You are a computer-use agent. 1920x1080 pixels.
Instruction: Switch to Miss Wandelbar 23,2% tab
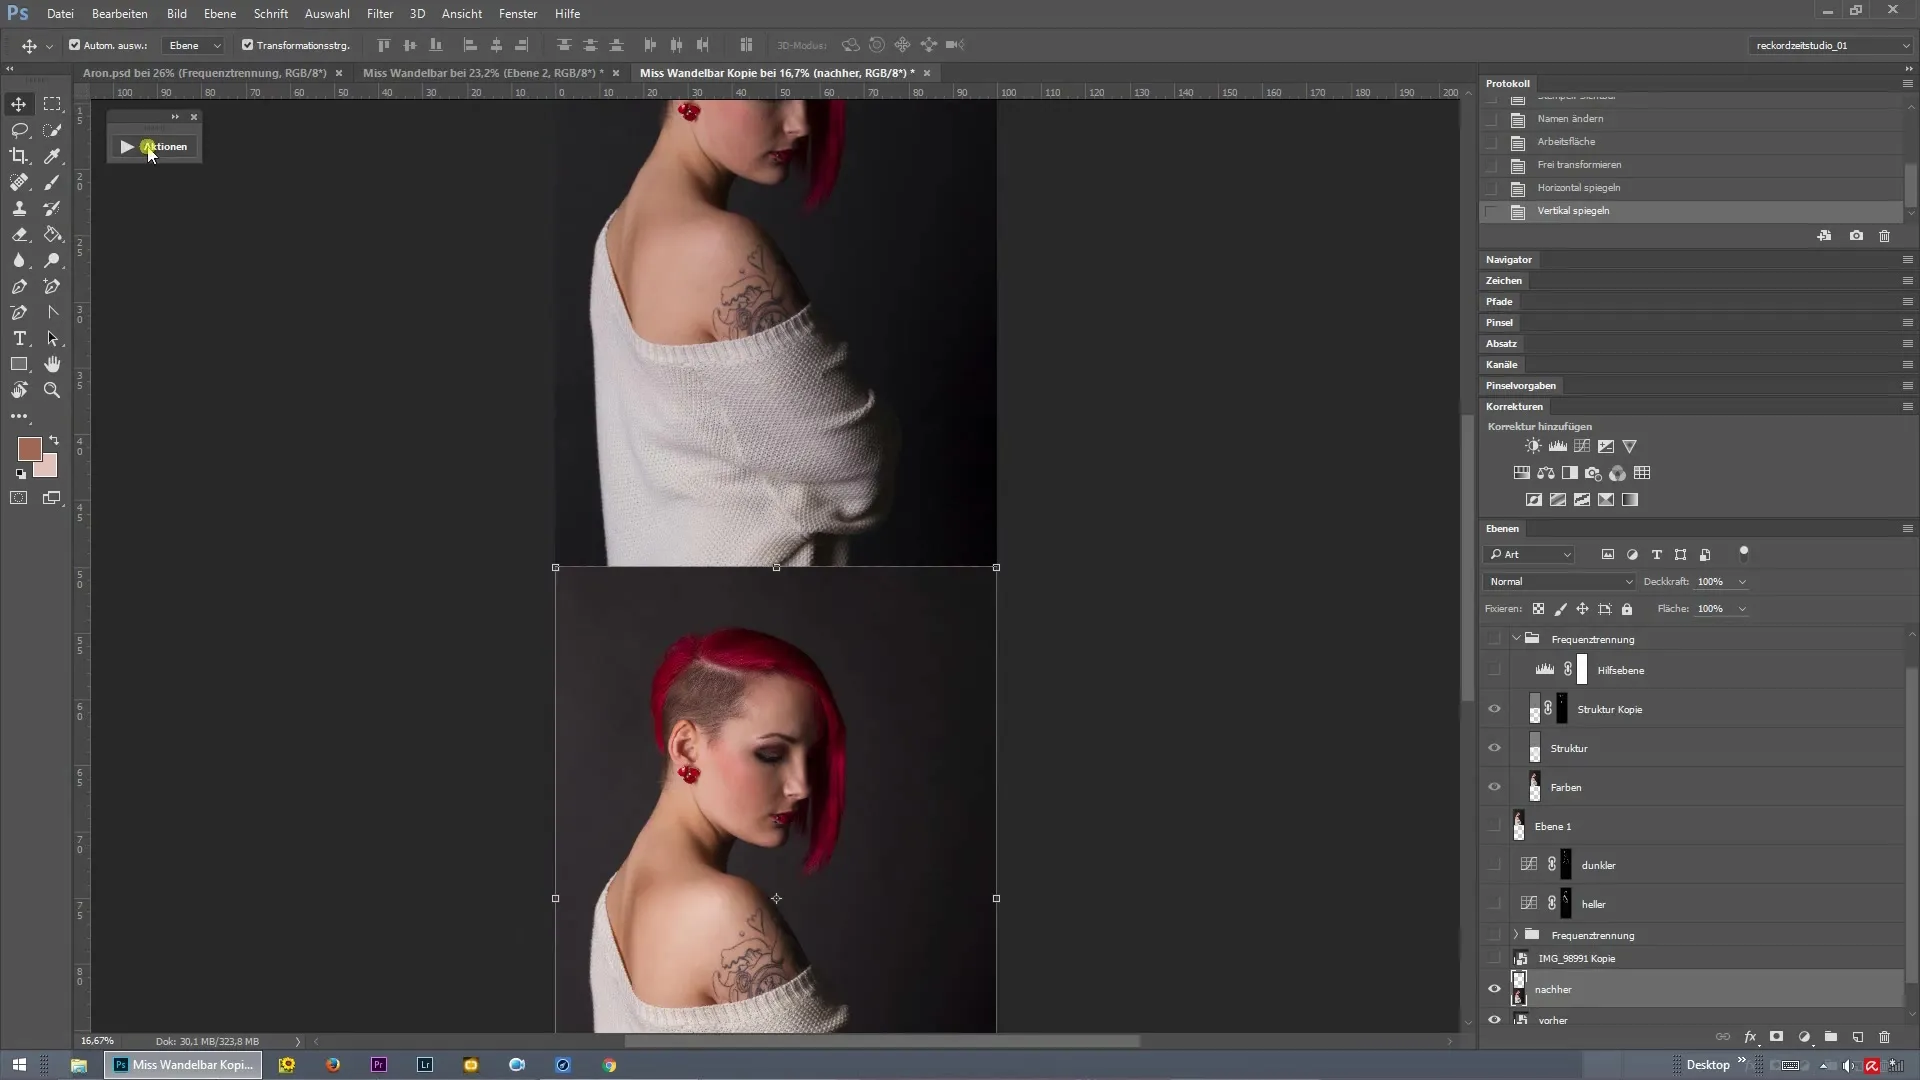click(x=483, y=73)
